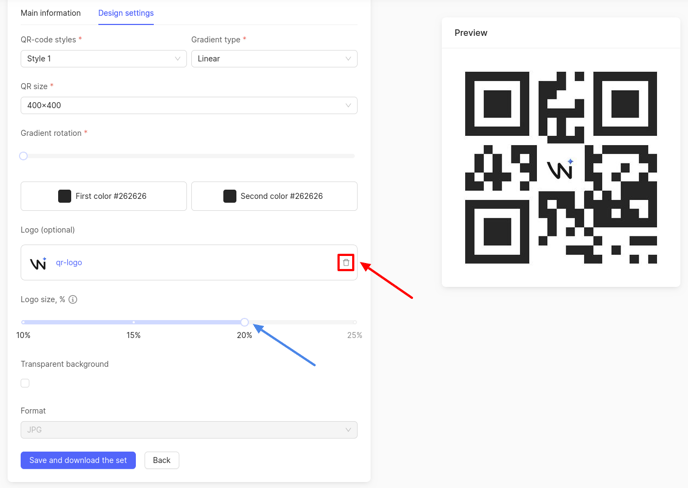Viewport: 688px width, 488px height.
Task: Click the Logo size slider handle
Action: 244,322
